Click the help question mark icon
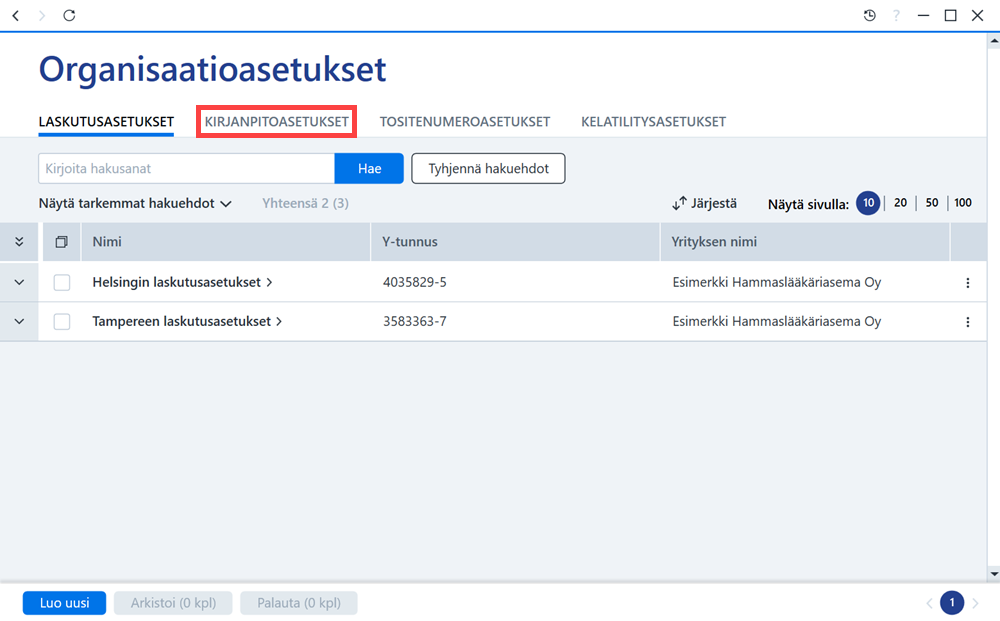The image size is (1000, 621). pos(897,15)
